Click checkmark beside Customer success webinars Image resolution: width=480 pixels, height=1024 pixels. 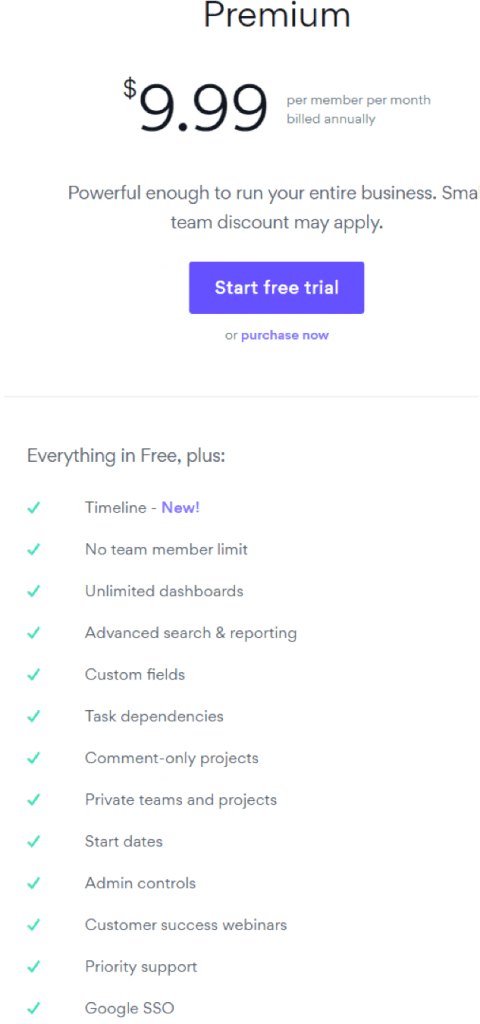[x=34, y=925]
